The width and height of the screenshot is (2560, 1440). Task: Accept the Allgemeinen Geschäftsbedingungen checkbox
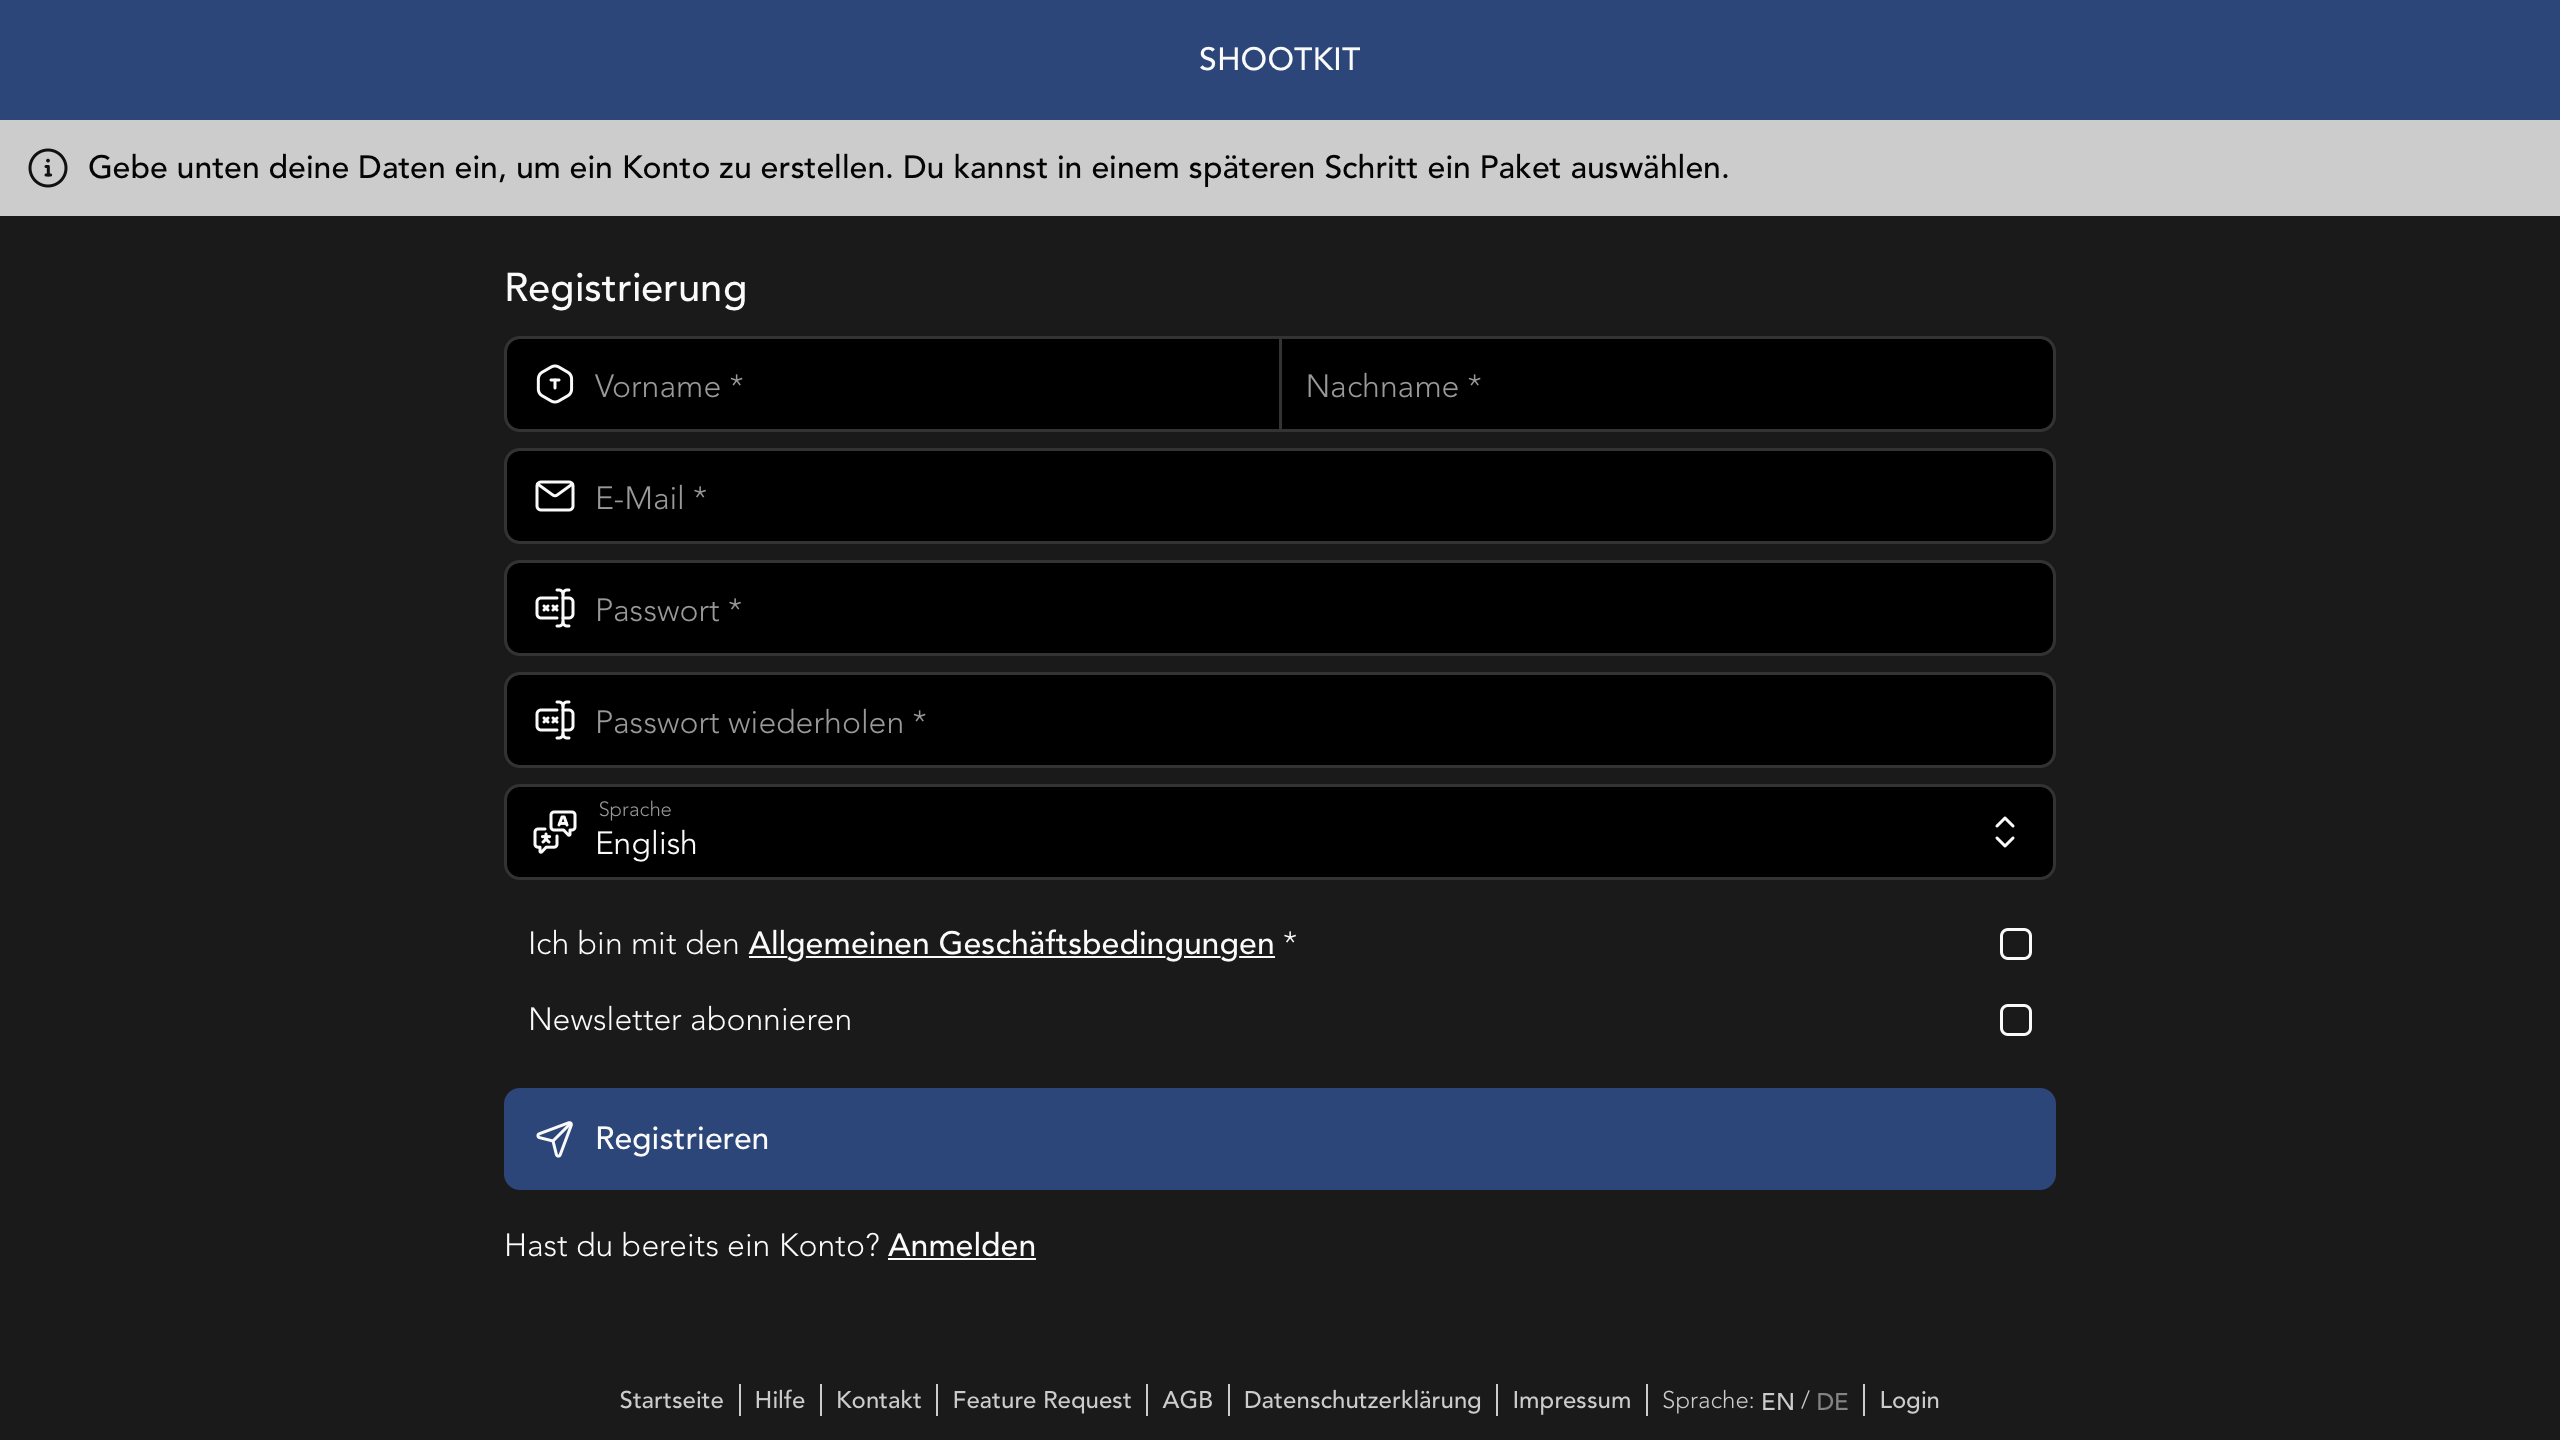click(2015, 944)
